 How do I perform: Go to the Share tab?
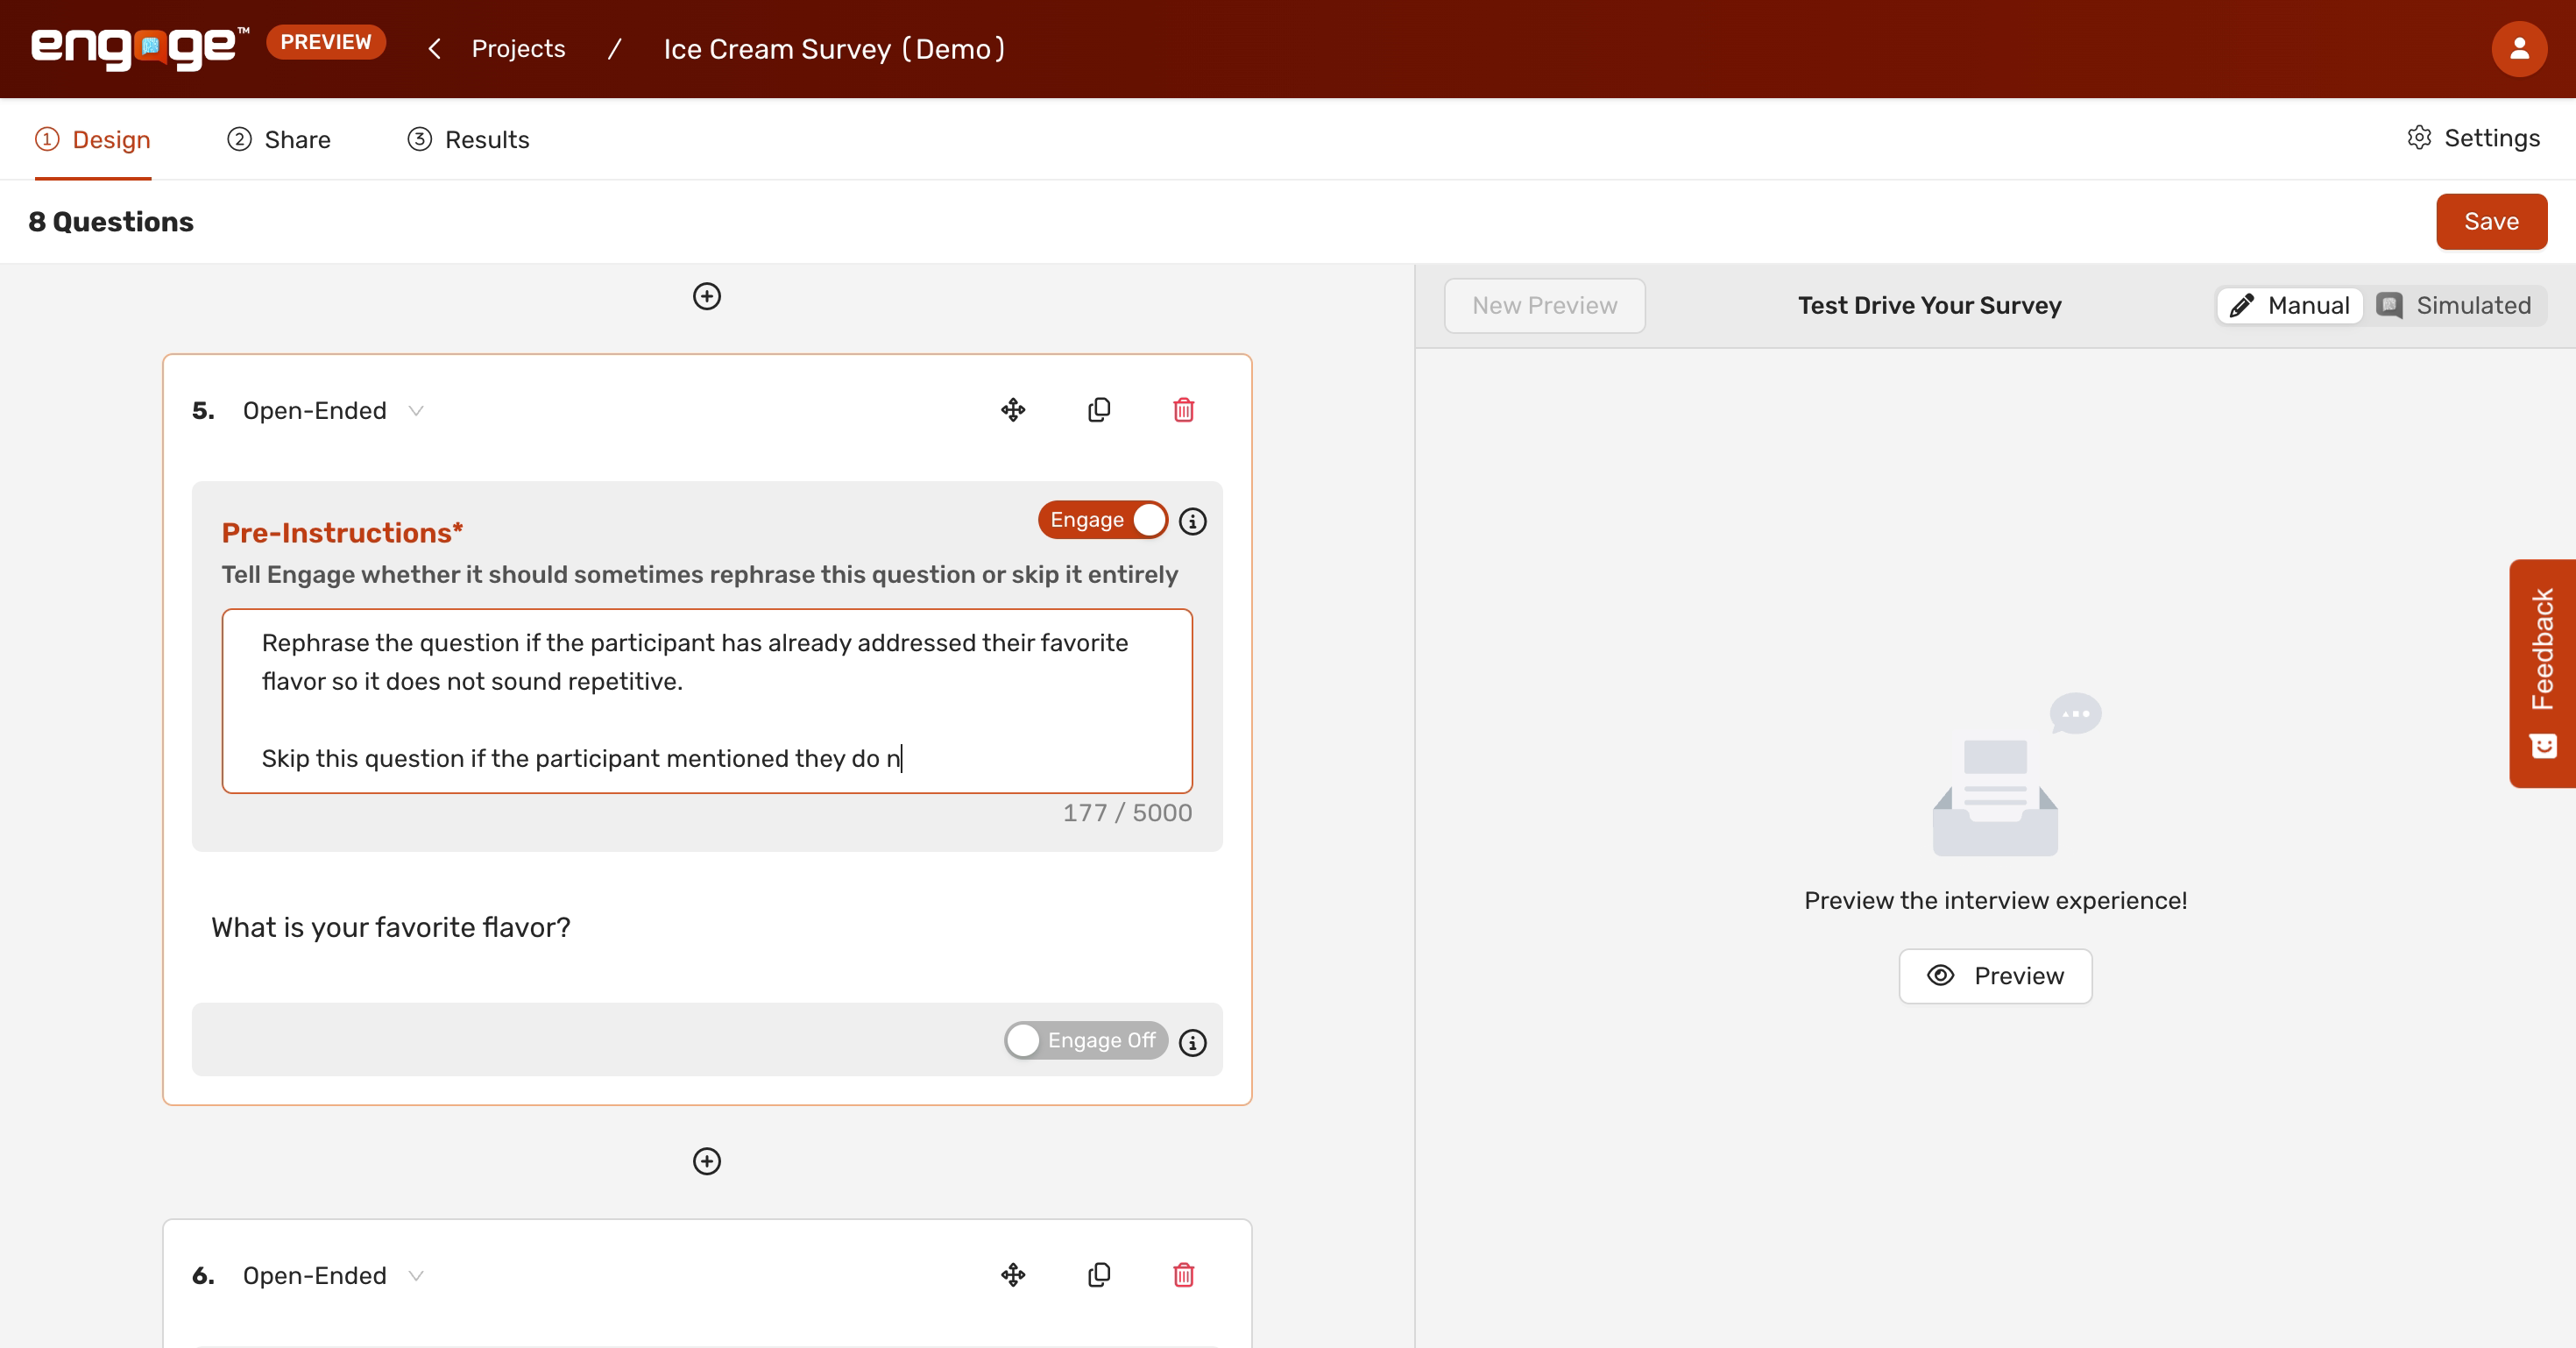point(279,139)
